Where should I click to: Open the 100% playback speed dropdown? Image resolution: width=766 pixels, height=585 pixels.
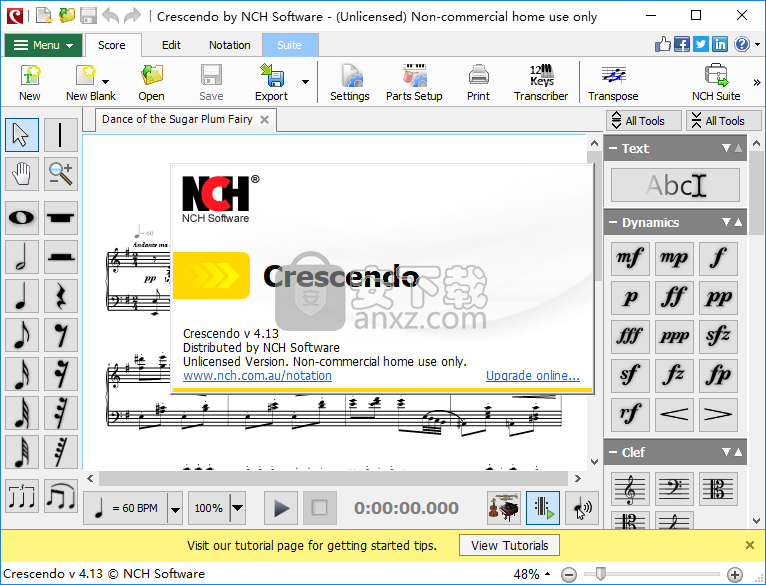click(237, 508)
